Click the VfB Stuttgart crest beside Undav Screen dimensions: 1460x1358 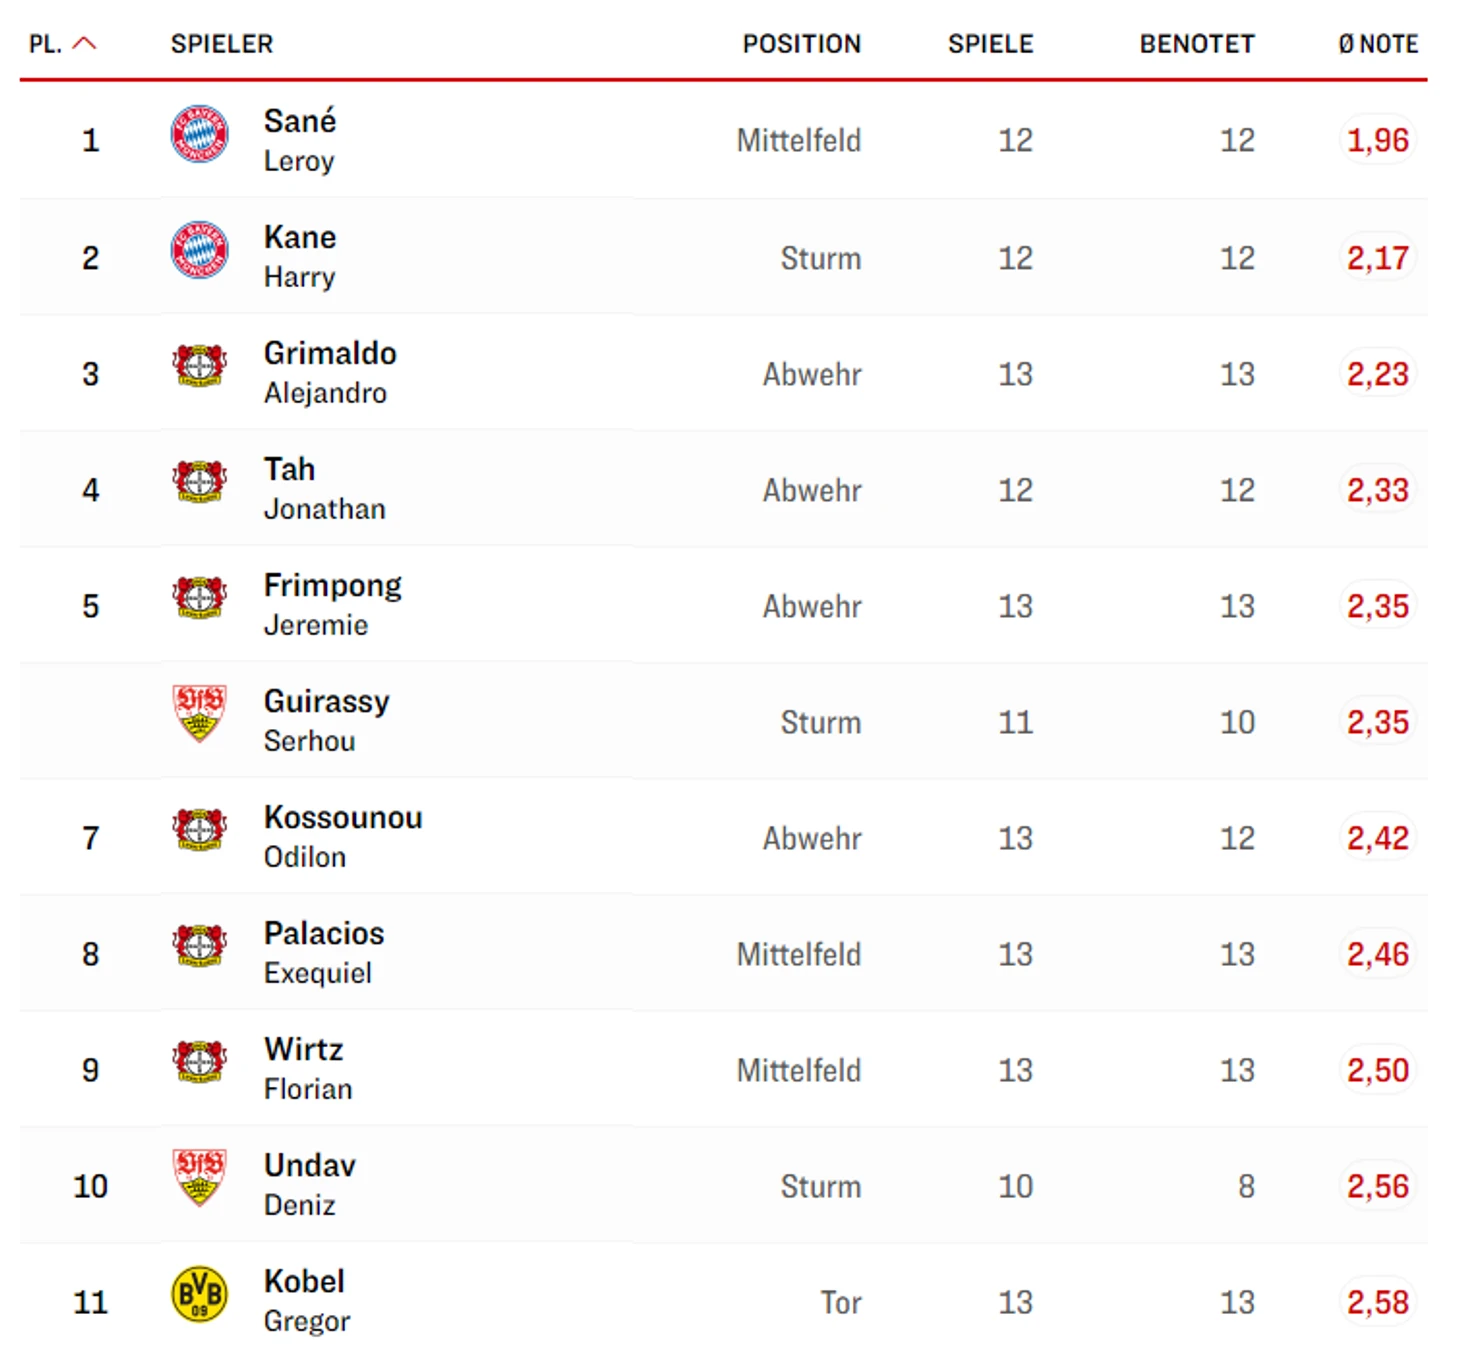click(199, 1177)
